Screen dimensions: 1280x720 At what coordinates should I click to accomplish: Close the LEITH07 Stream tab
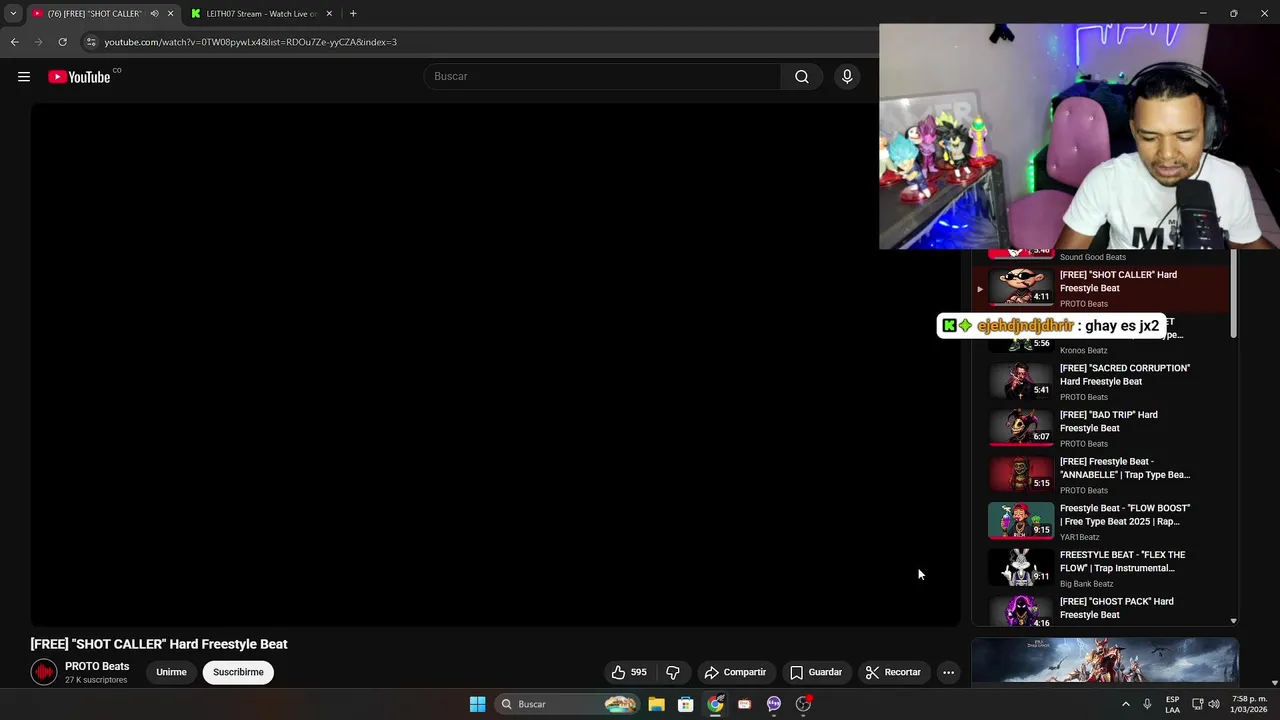(329, 14)
